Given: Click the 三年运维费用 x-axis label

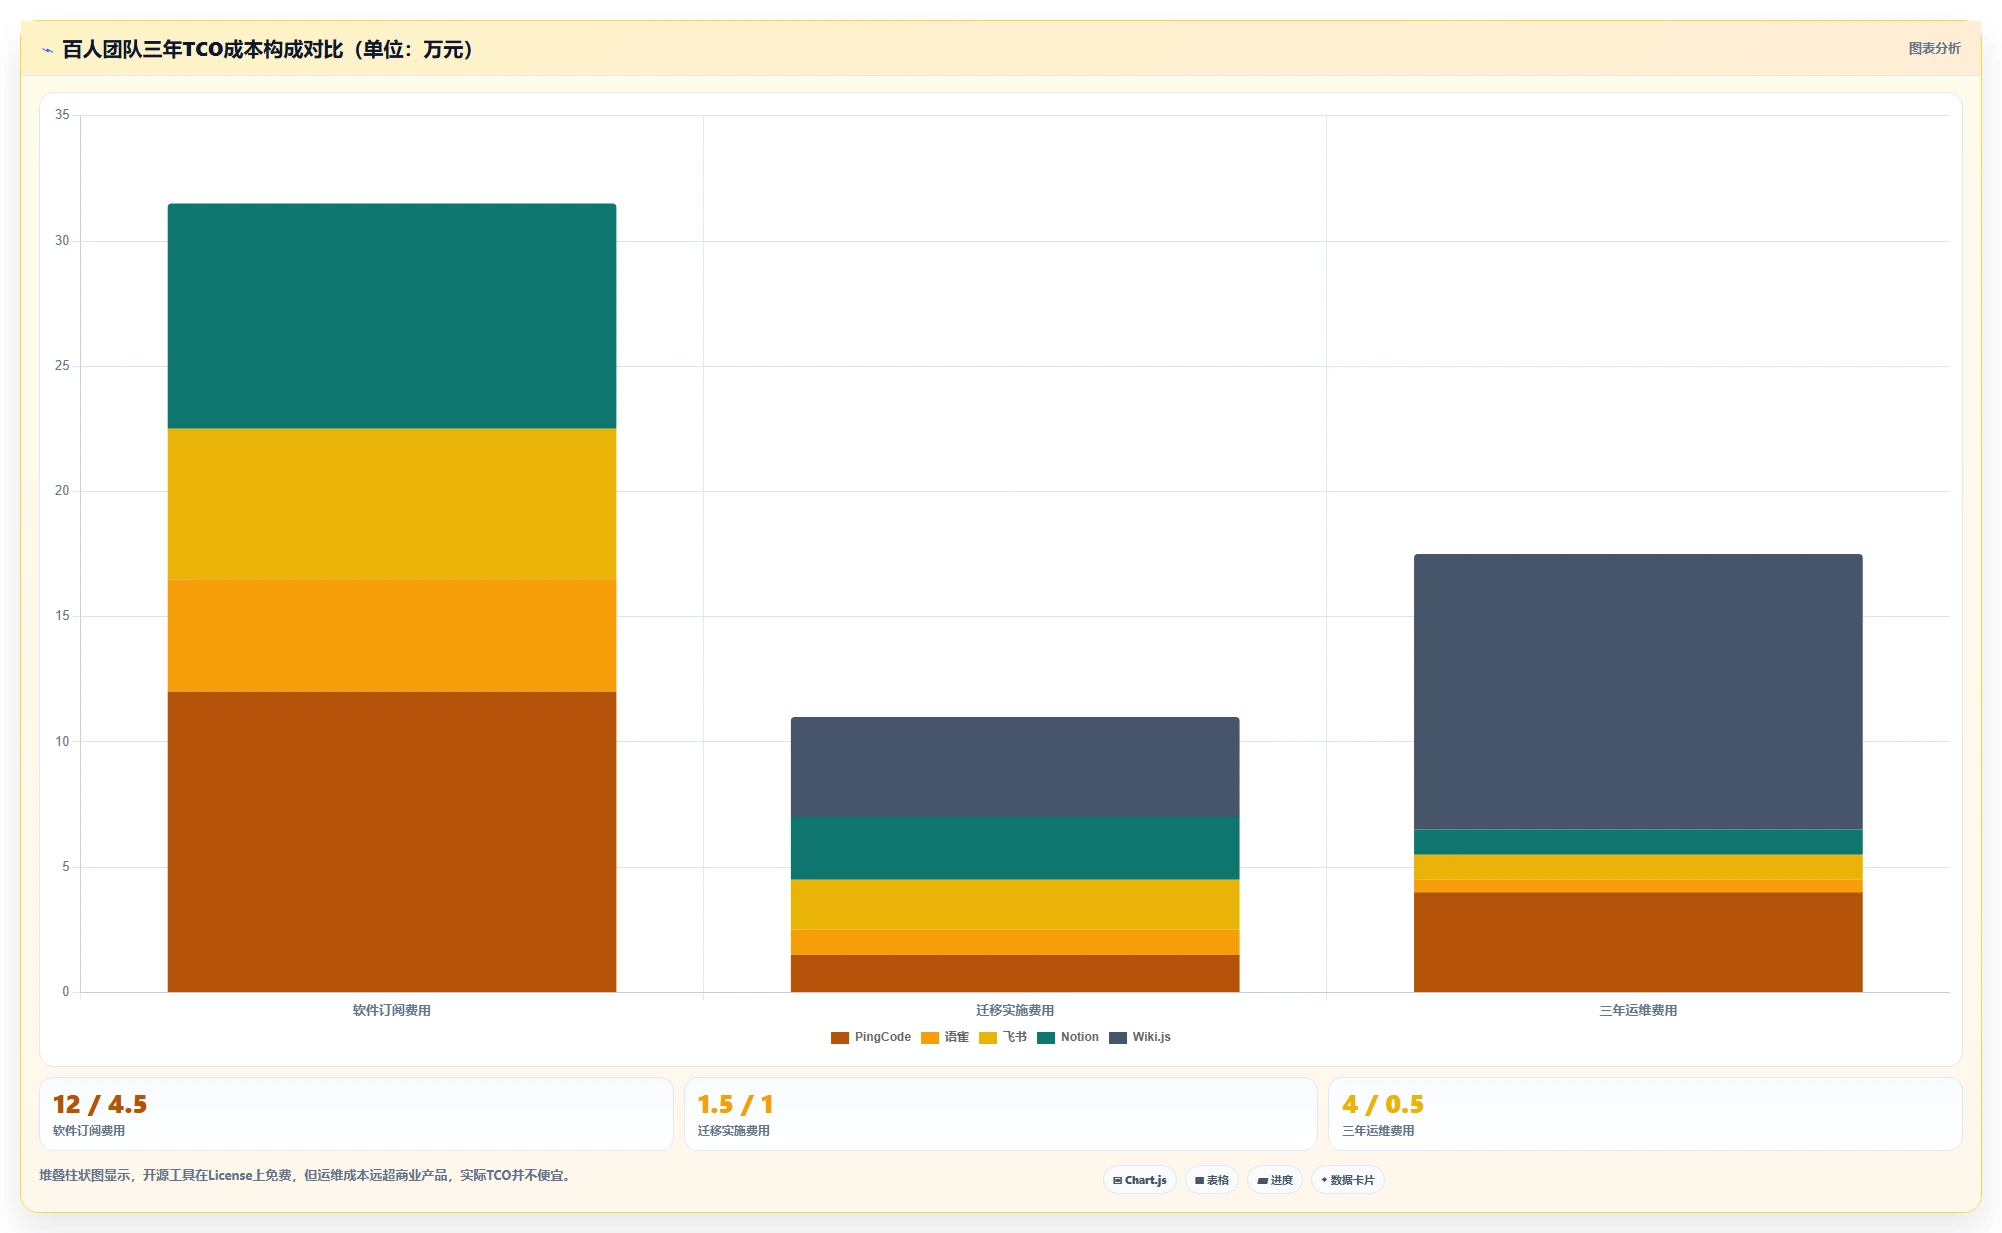Looking at the screenshot, I should pyautogui.click(x=1638, y=1010).
